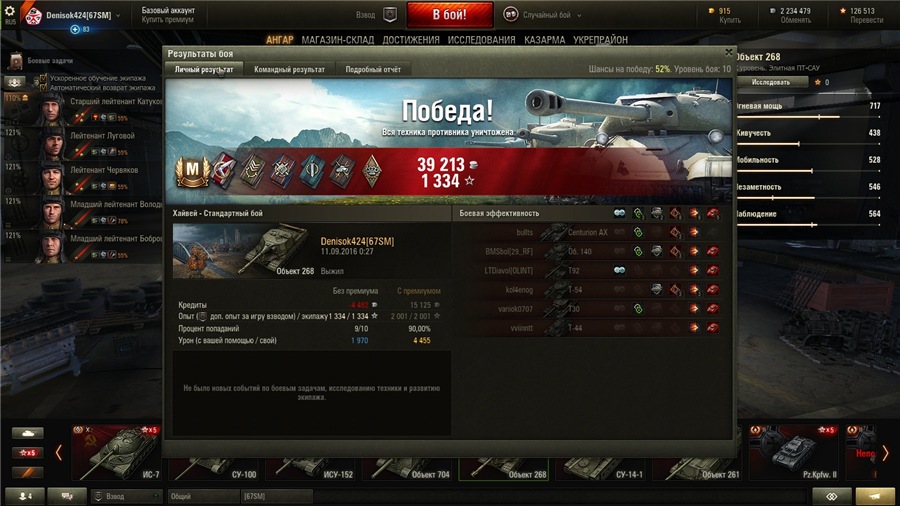Click the spotted-enemies binoculars column icon
This screenshot has height=506, width=900.
[x=619, y=213]
